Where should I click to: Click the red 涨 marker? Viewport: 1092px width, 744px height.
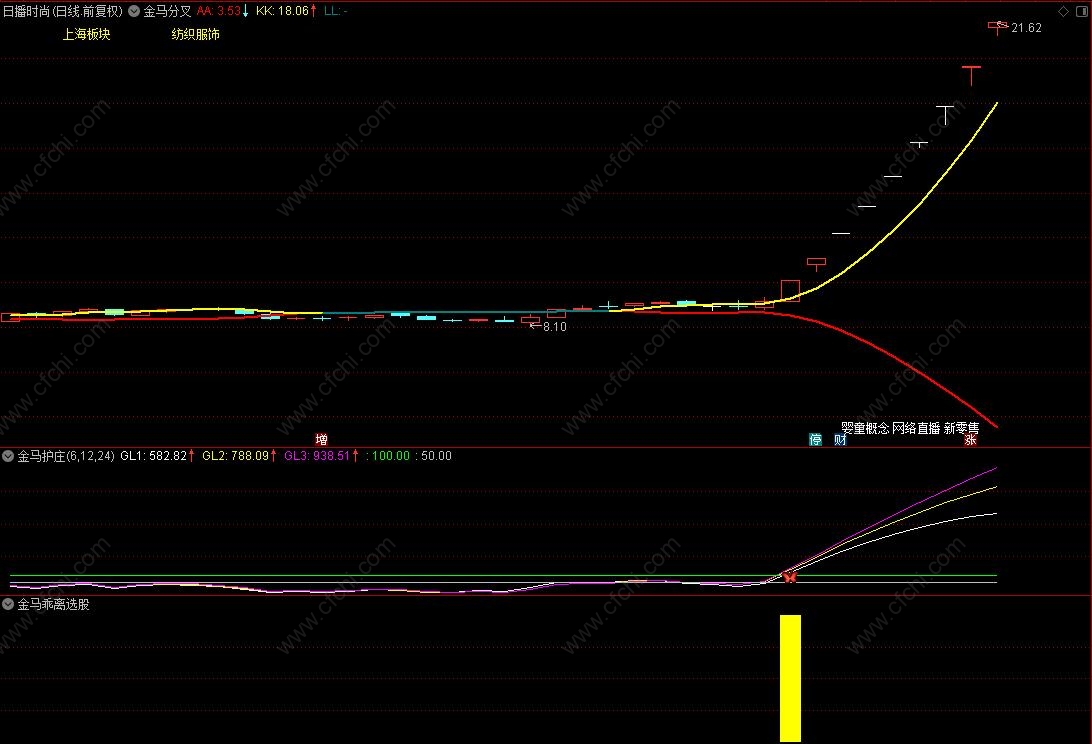click(970, 440)
